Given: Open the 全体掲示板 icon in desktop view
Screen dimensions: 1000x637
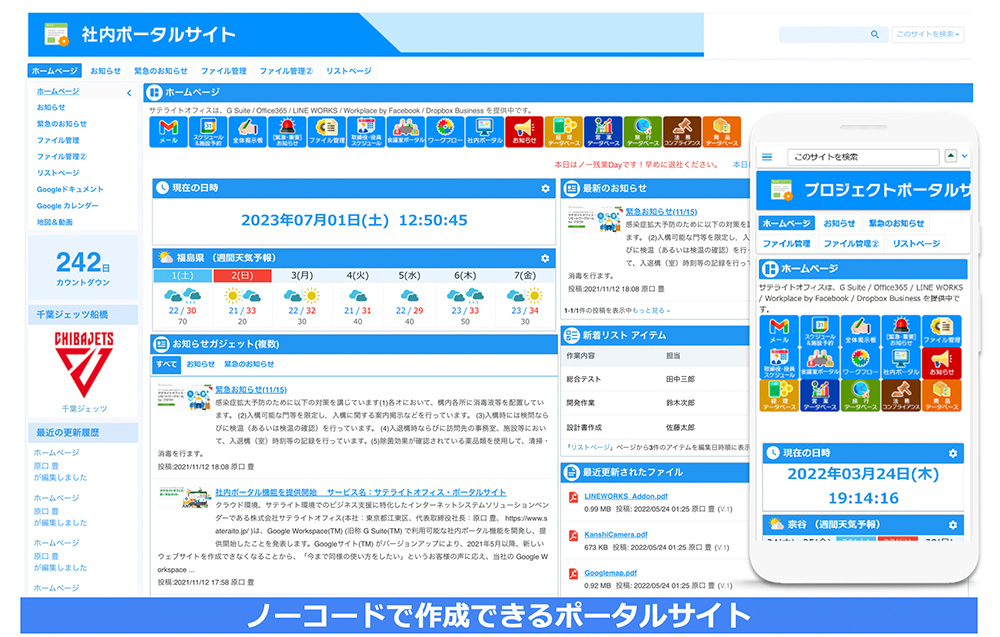Looking at the screenshot, I should (247, 132).
